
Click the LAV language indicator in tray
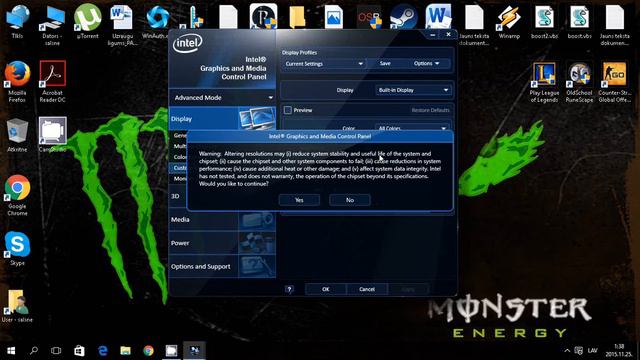tap(593, 351)
